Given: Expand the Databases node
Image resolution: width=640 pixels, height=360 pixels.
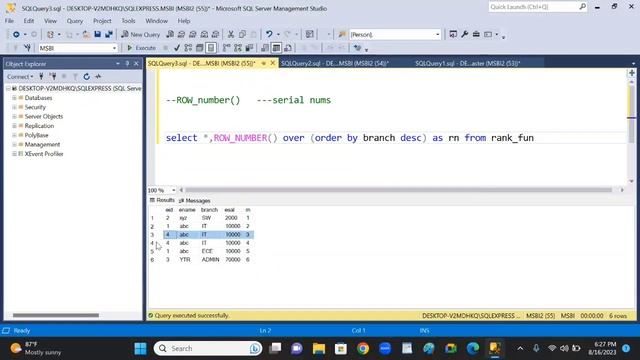Looking at the screenshot, I should (x=14, y=98).
